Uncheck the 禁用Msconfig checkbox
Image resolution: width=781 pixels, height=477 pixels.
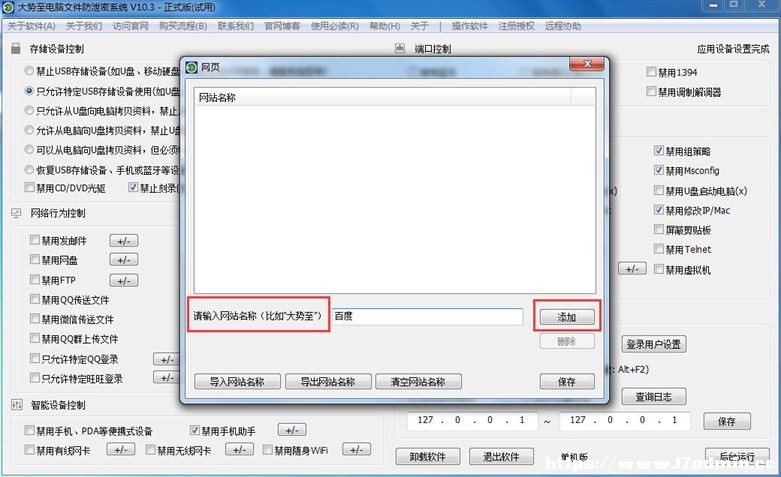click(x=658, y=170)
